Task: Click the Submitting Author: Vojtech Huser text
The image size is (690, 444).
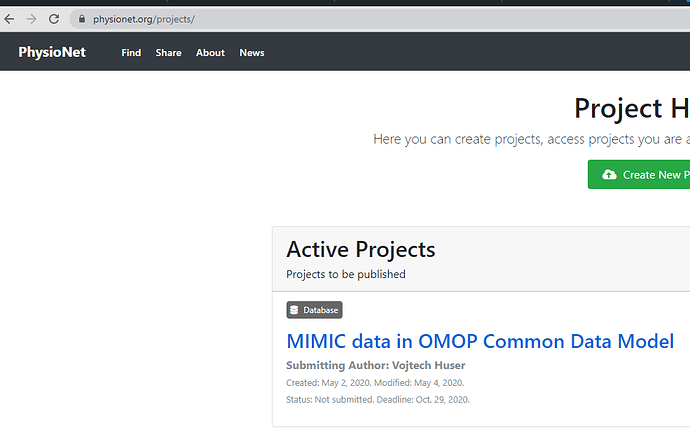Action: click(x=375, y=365)
